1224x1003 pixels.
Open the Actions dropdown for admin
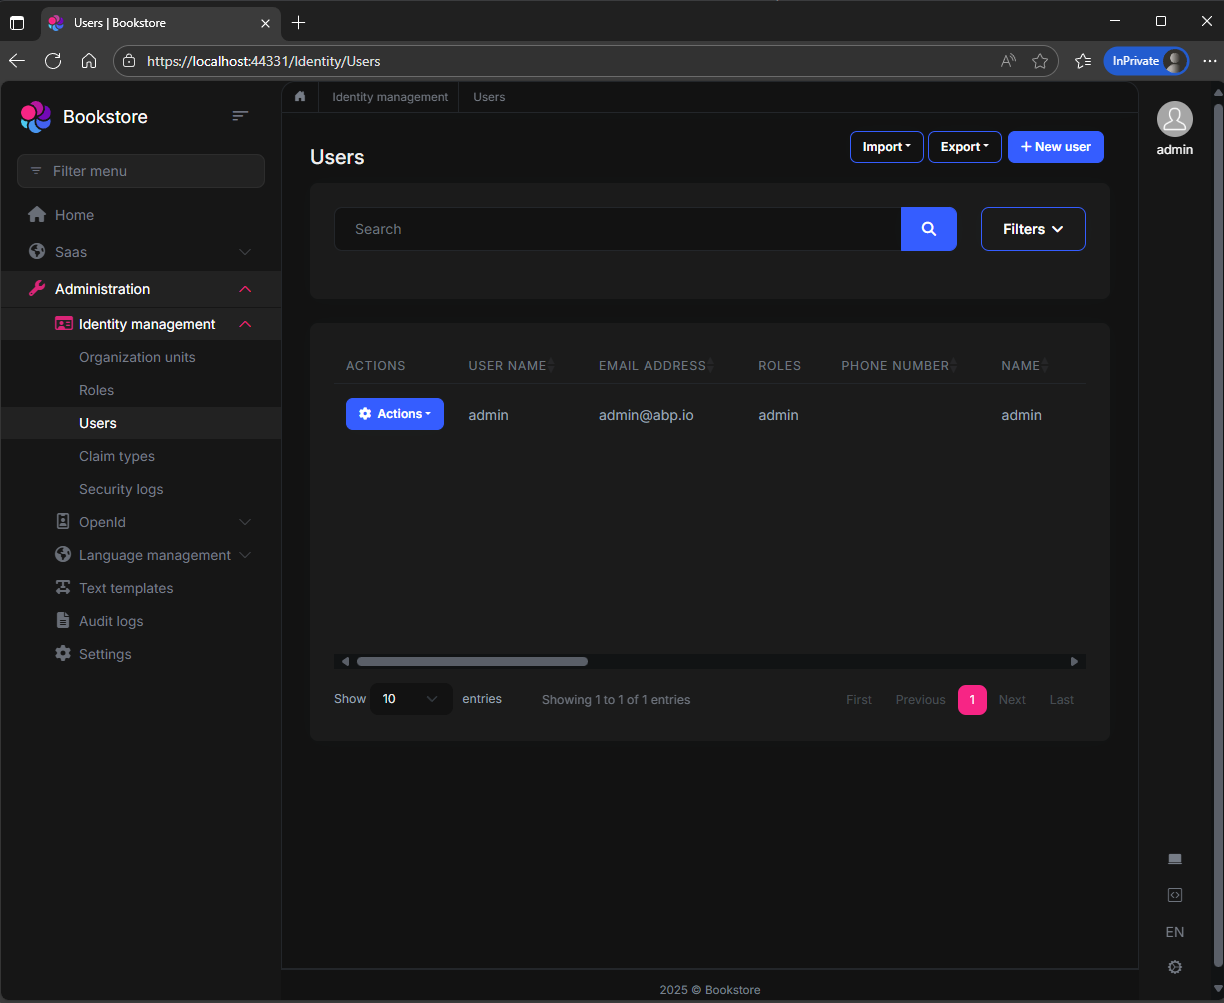[x=395, y=414]
